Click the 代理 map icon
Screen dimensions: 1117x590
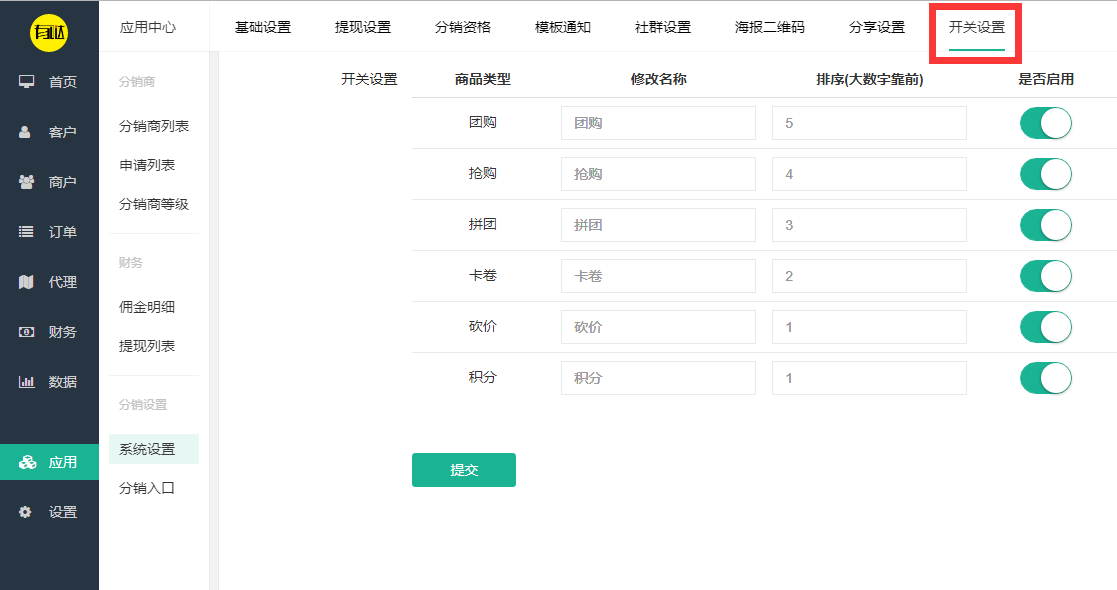click(x=26, y=281)
